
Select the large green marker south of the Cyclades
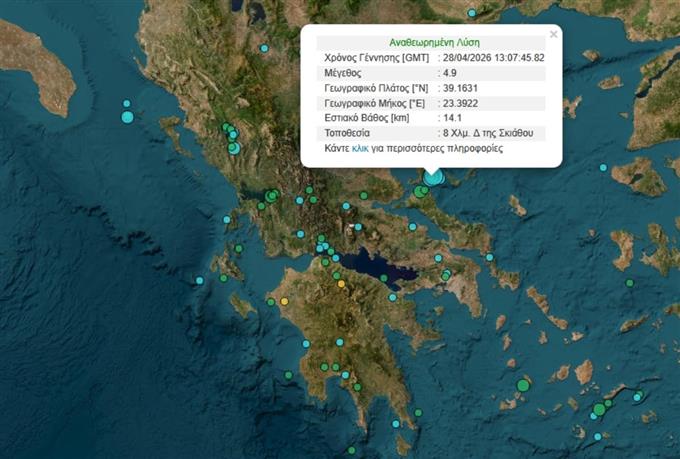(x=523, y=385)
